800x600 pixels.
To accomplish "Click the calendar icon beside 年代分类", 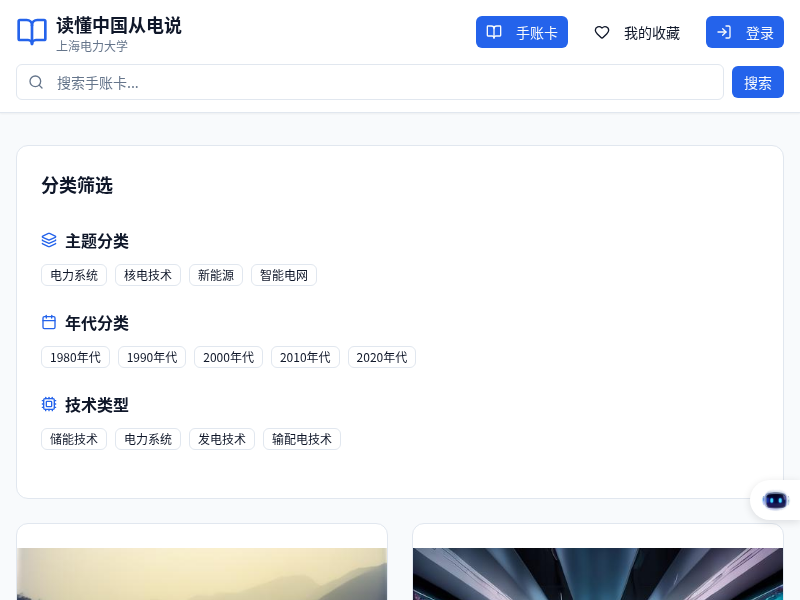I will click(49, 322).
